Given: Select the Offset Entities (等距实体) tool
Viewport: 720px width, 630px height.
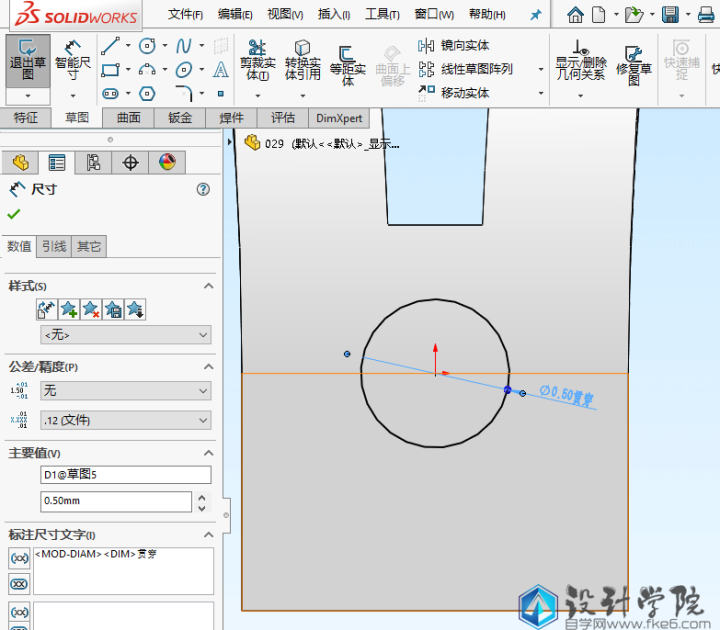Looking at the screenshot, I should coord(348,60).
